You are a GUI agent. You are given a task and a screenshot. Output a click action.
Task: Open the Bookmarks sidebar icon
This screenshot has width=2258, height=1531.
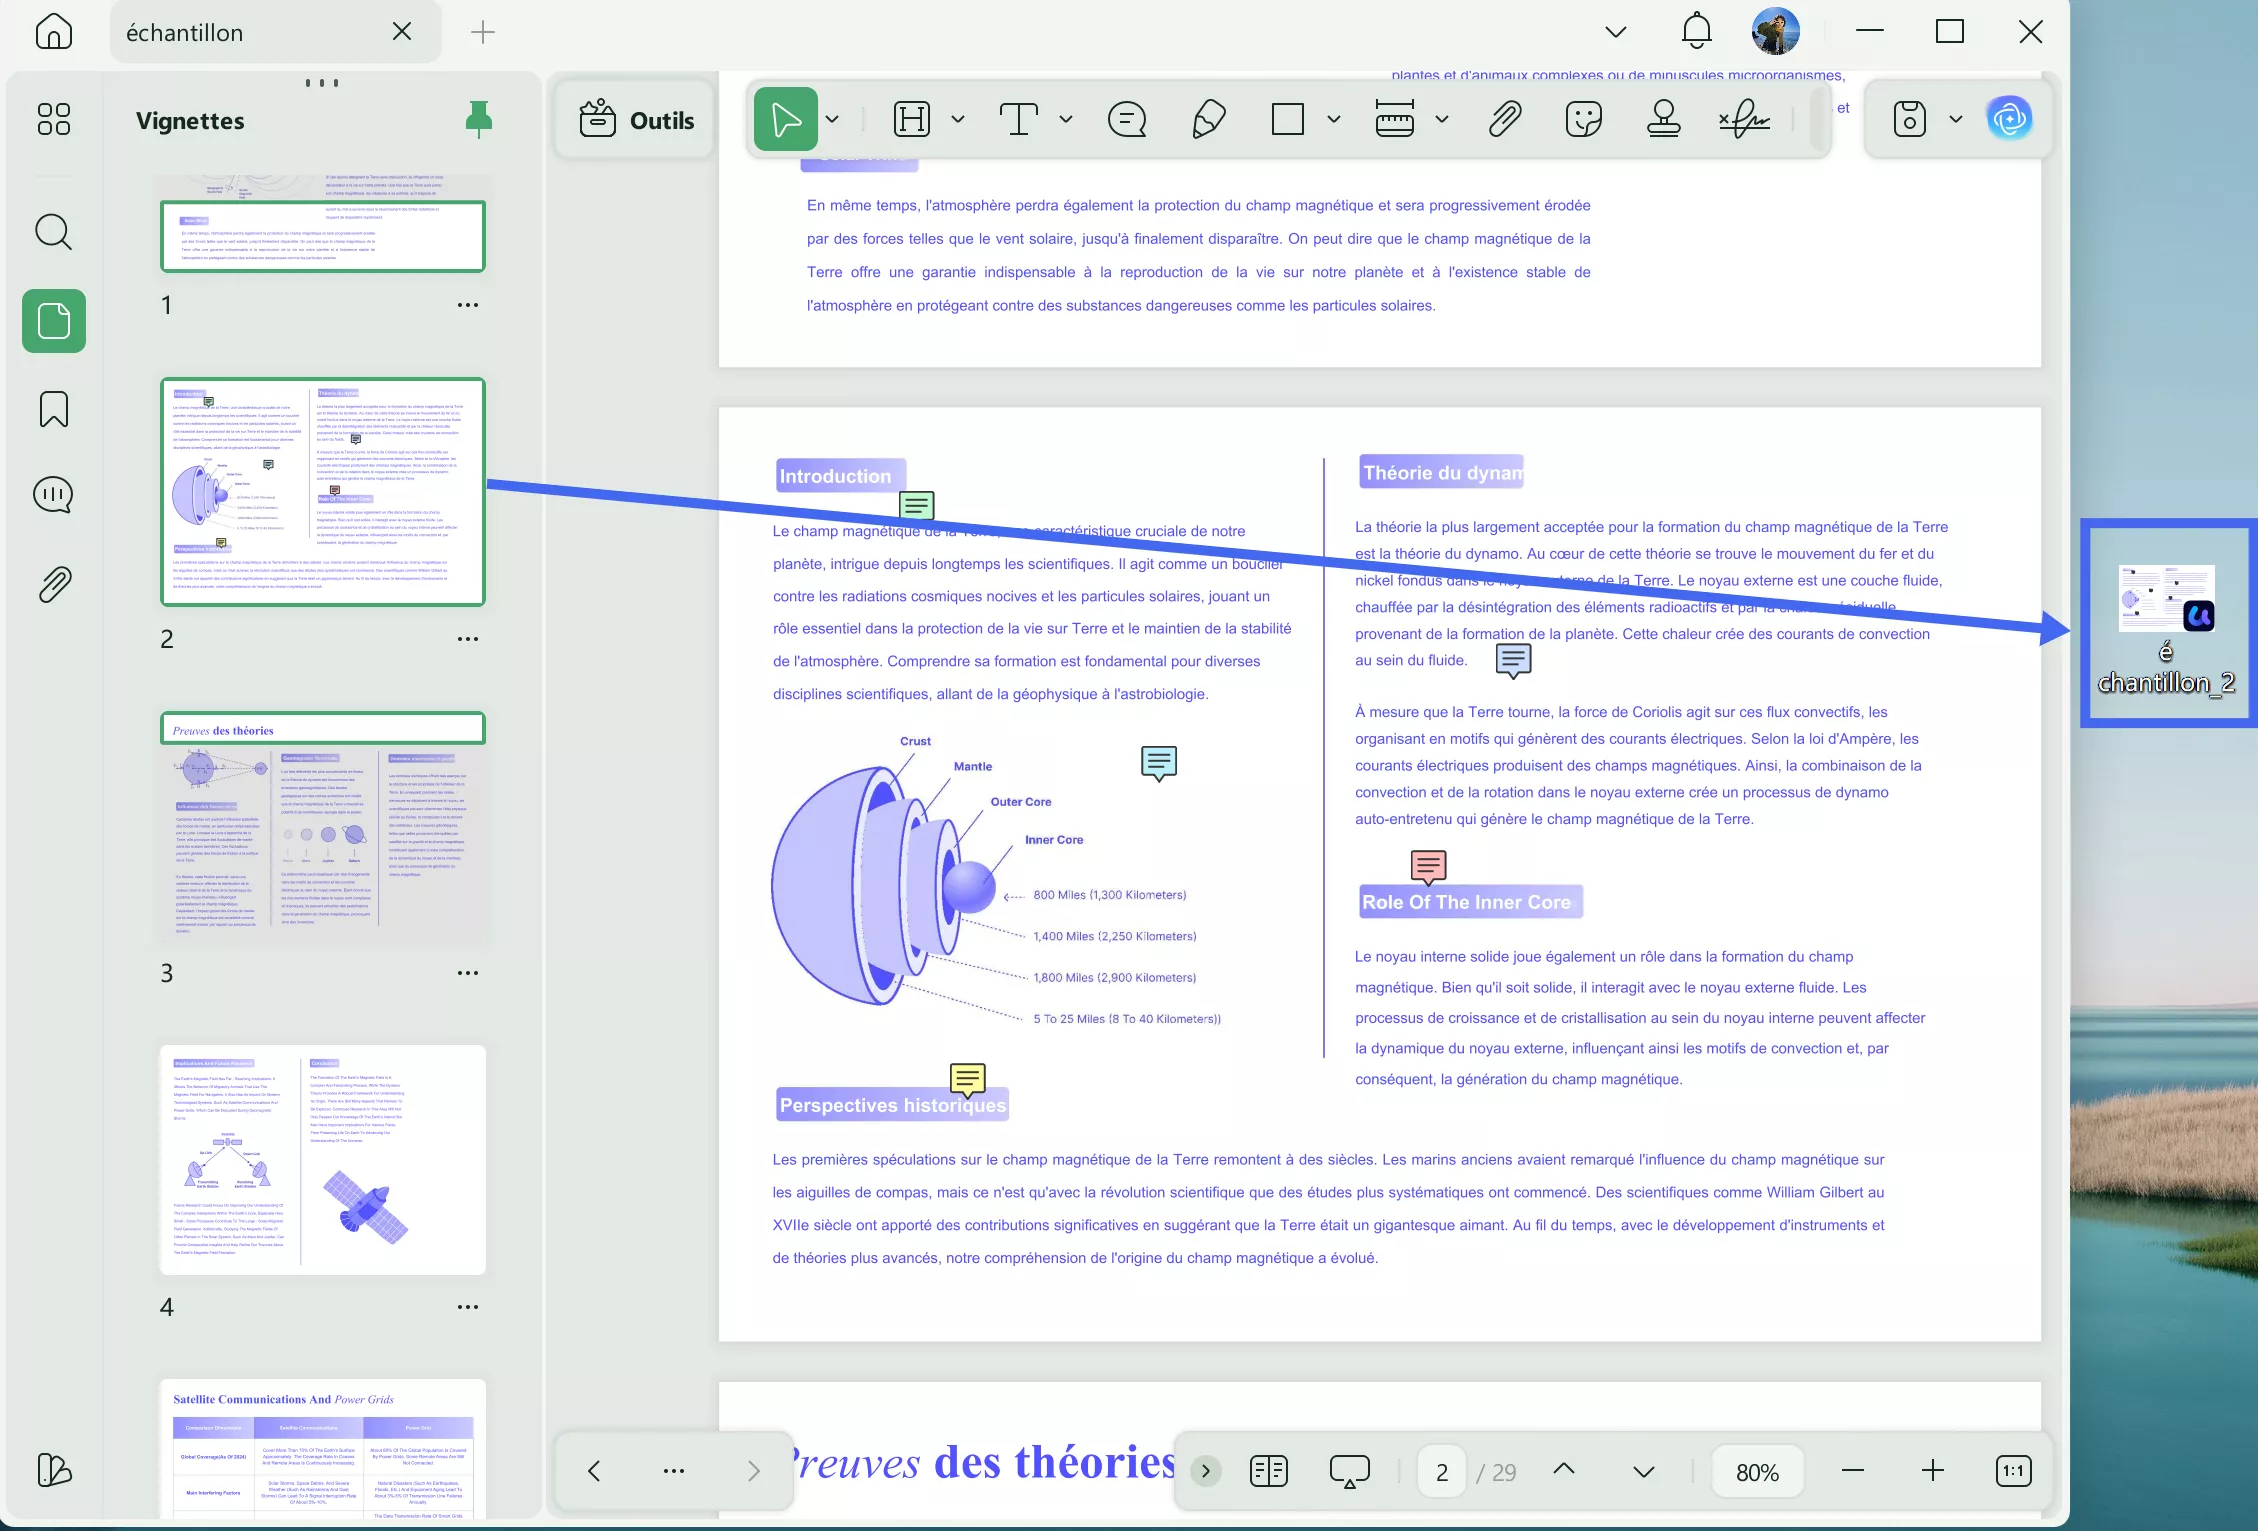pos(54,409)
